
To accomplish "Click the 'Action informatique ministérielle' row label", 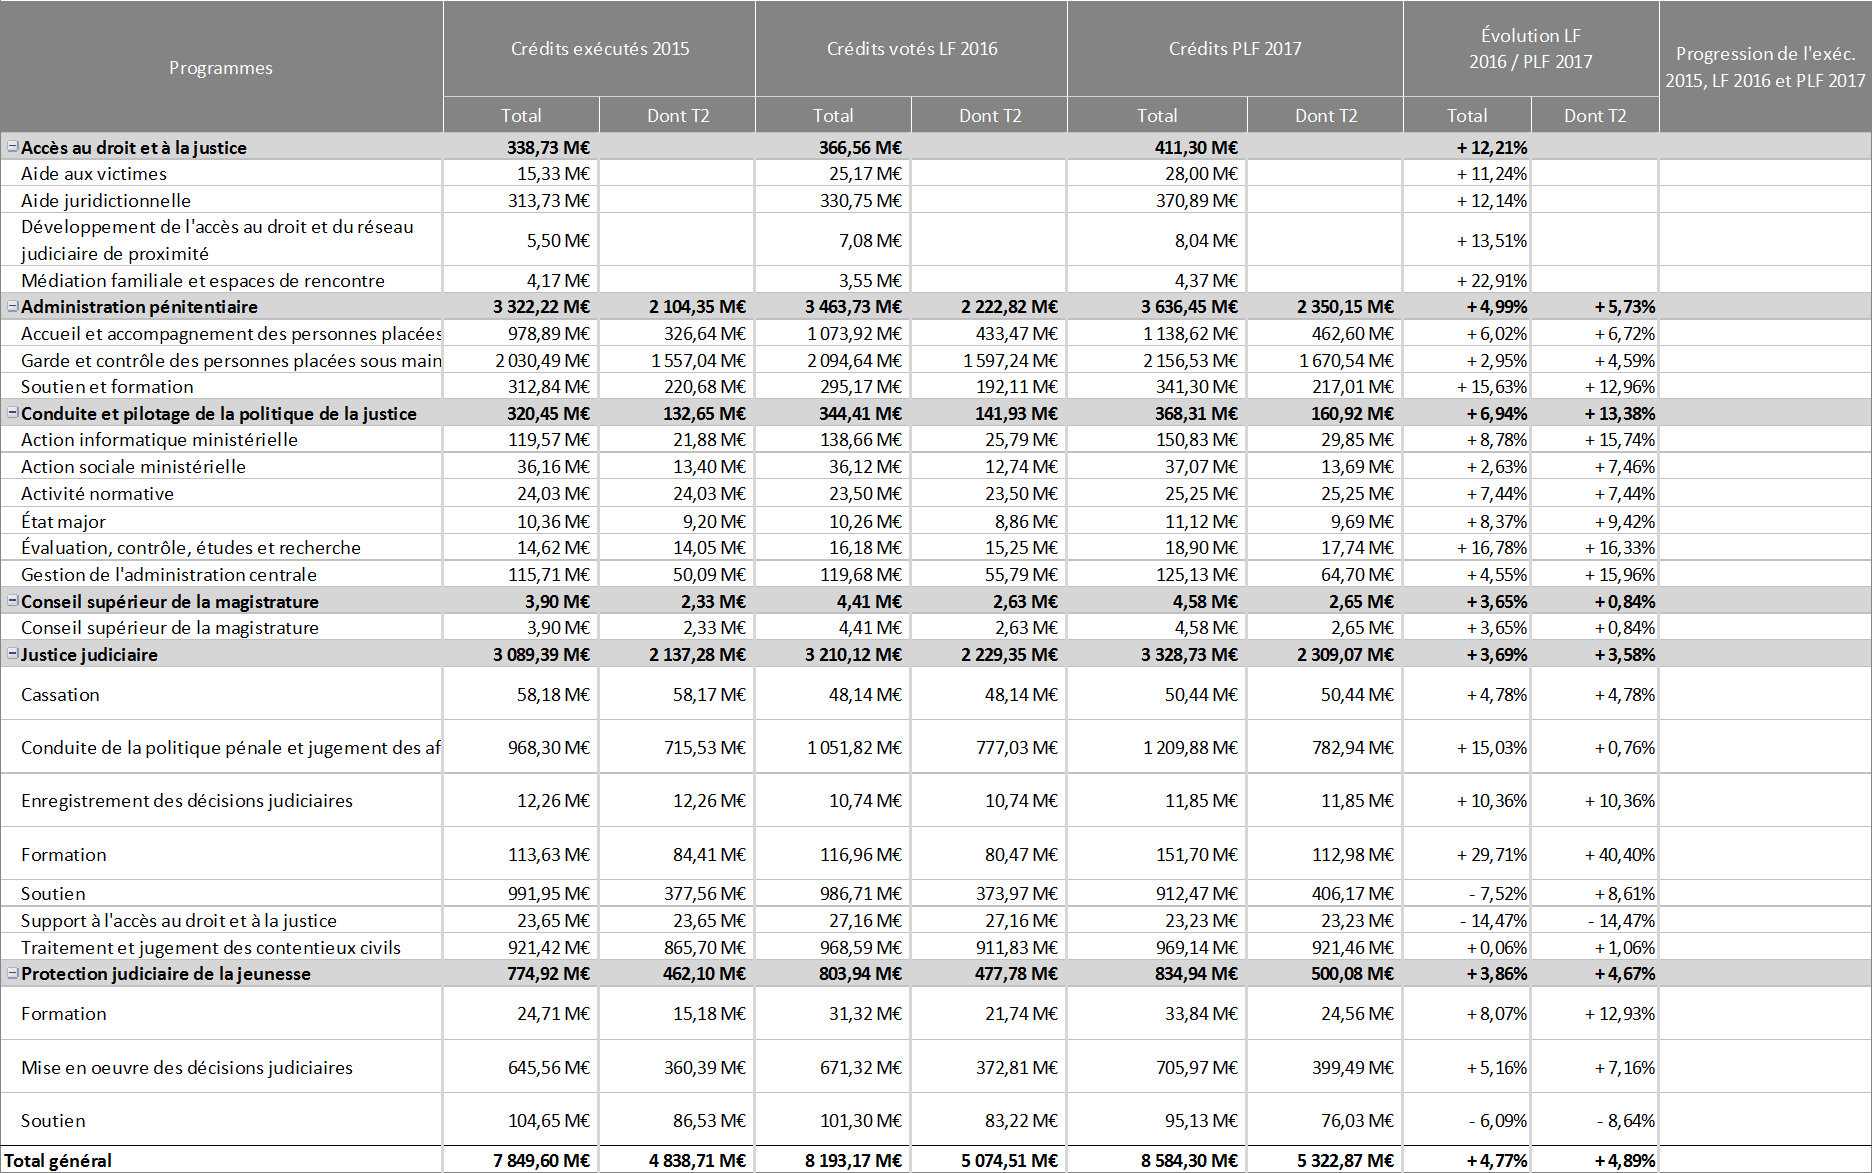I will click(159, 440).
